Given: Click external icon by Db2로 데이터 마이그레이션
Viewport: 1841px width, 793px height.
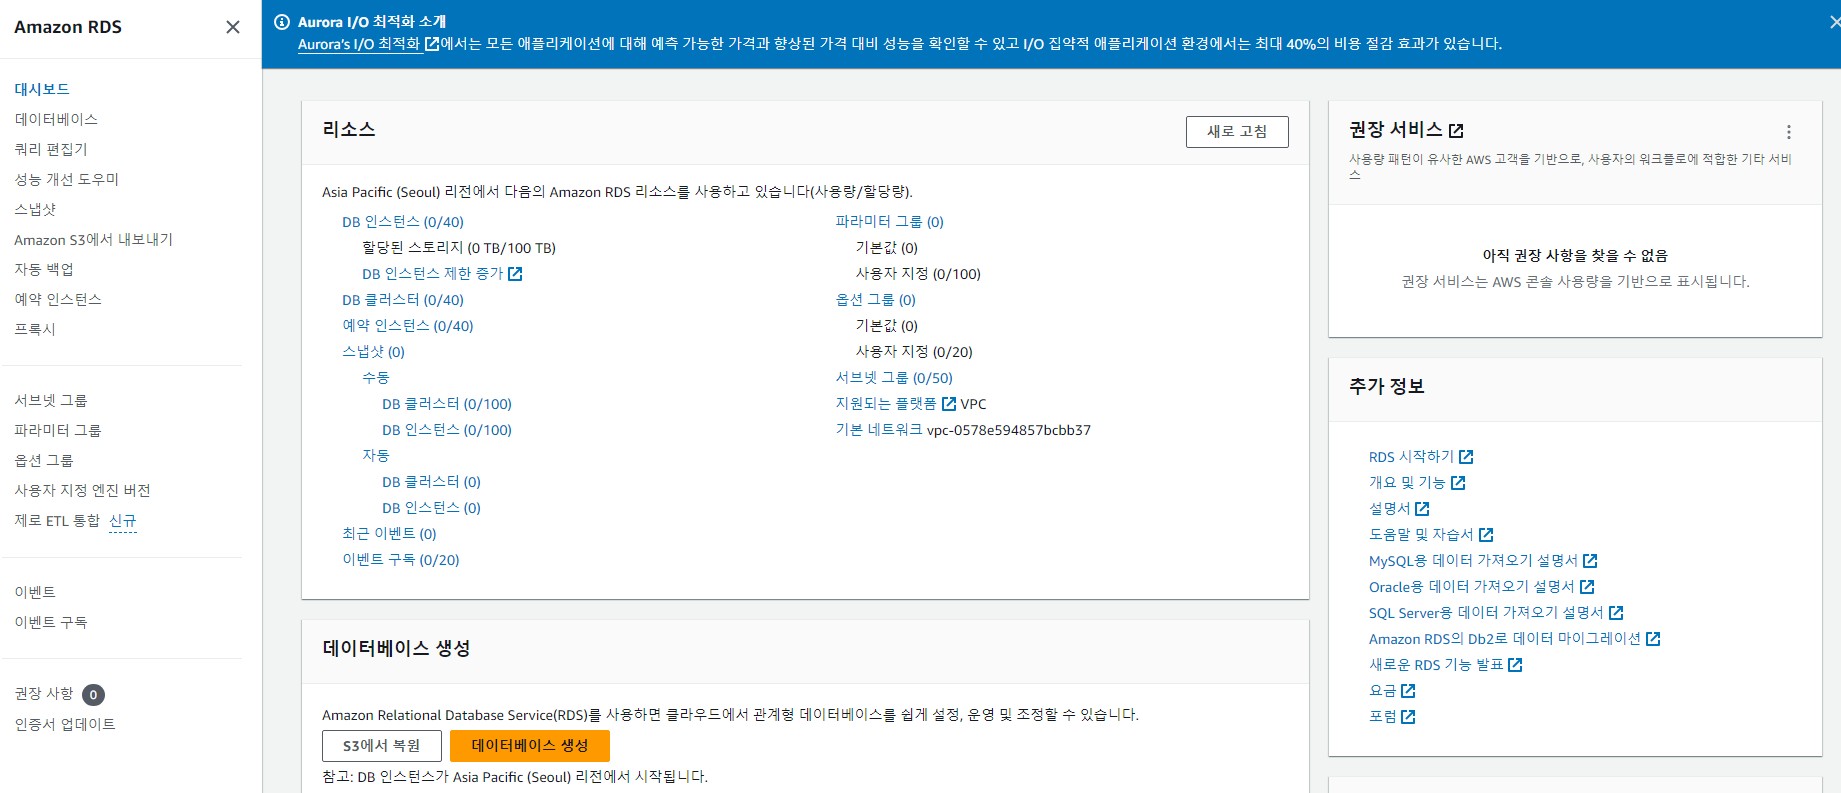Looking at the screenshot, I should (1653, 639).
